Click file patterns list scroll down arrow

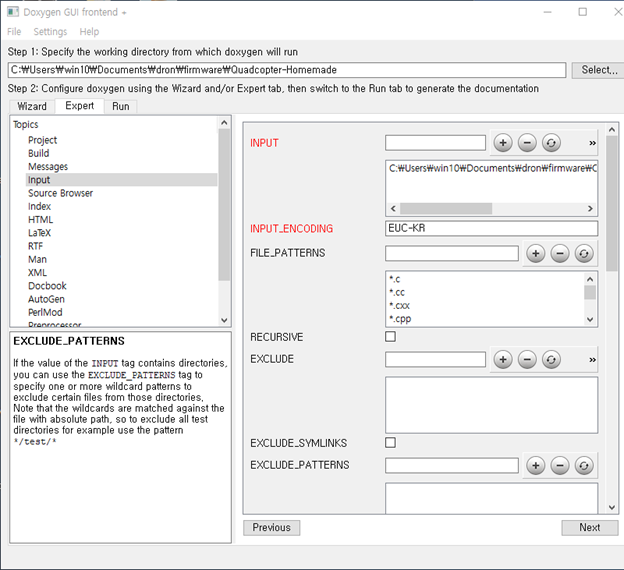590,319
